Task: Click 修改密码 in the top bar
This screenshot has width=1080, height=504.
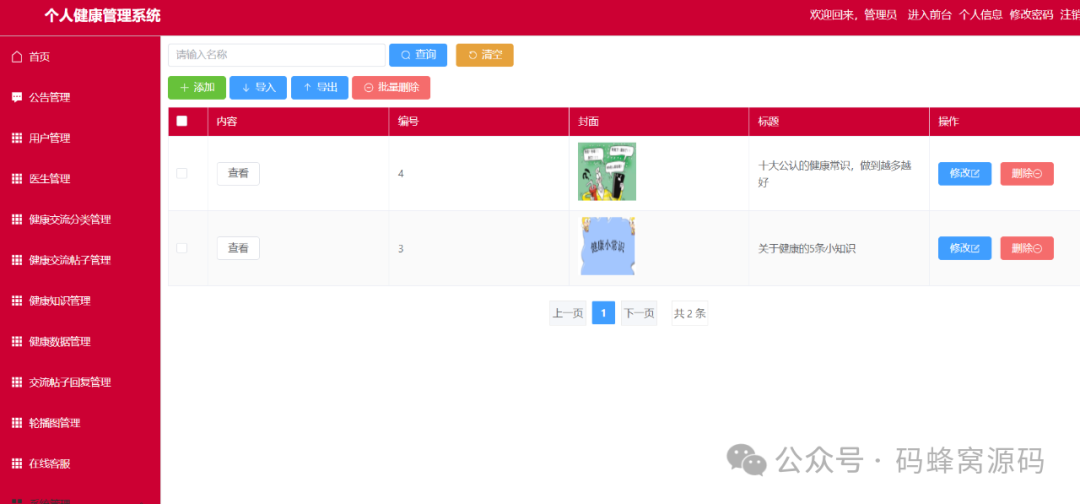Action: [x=1031, y=15]
